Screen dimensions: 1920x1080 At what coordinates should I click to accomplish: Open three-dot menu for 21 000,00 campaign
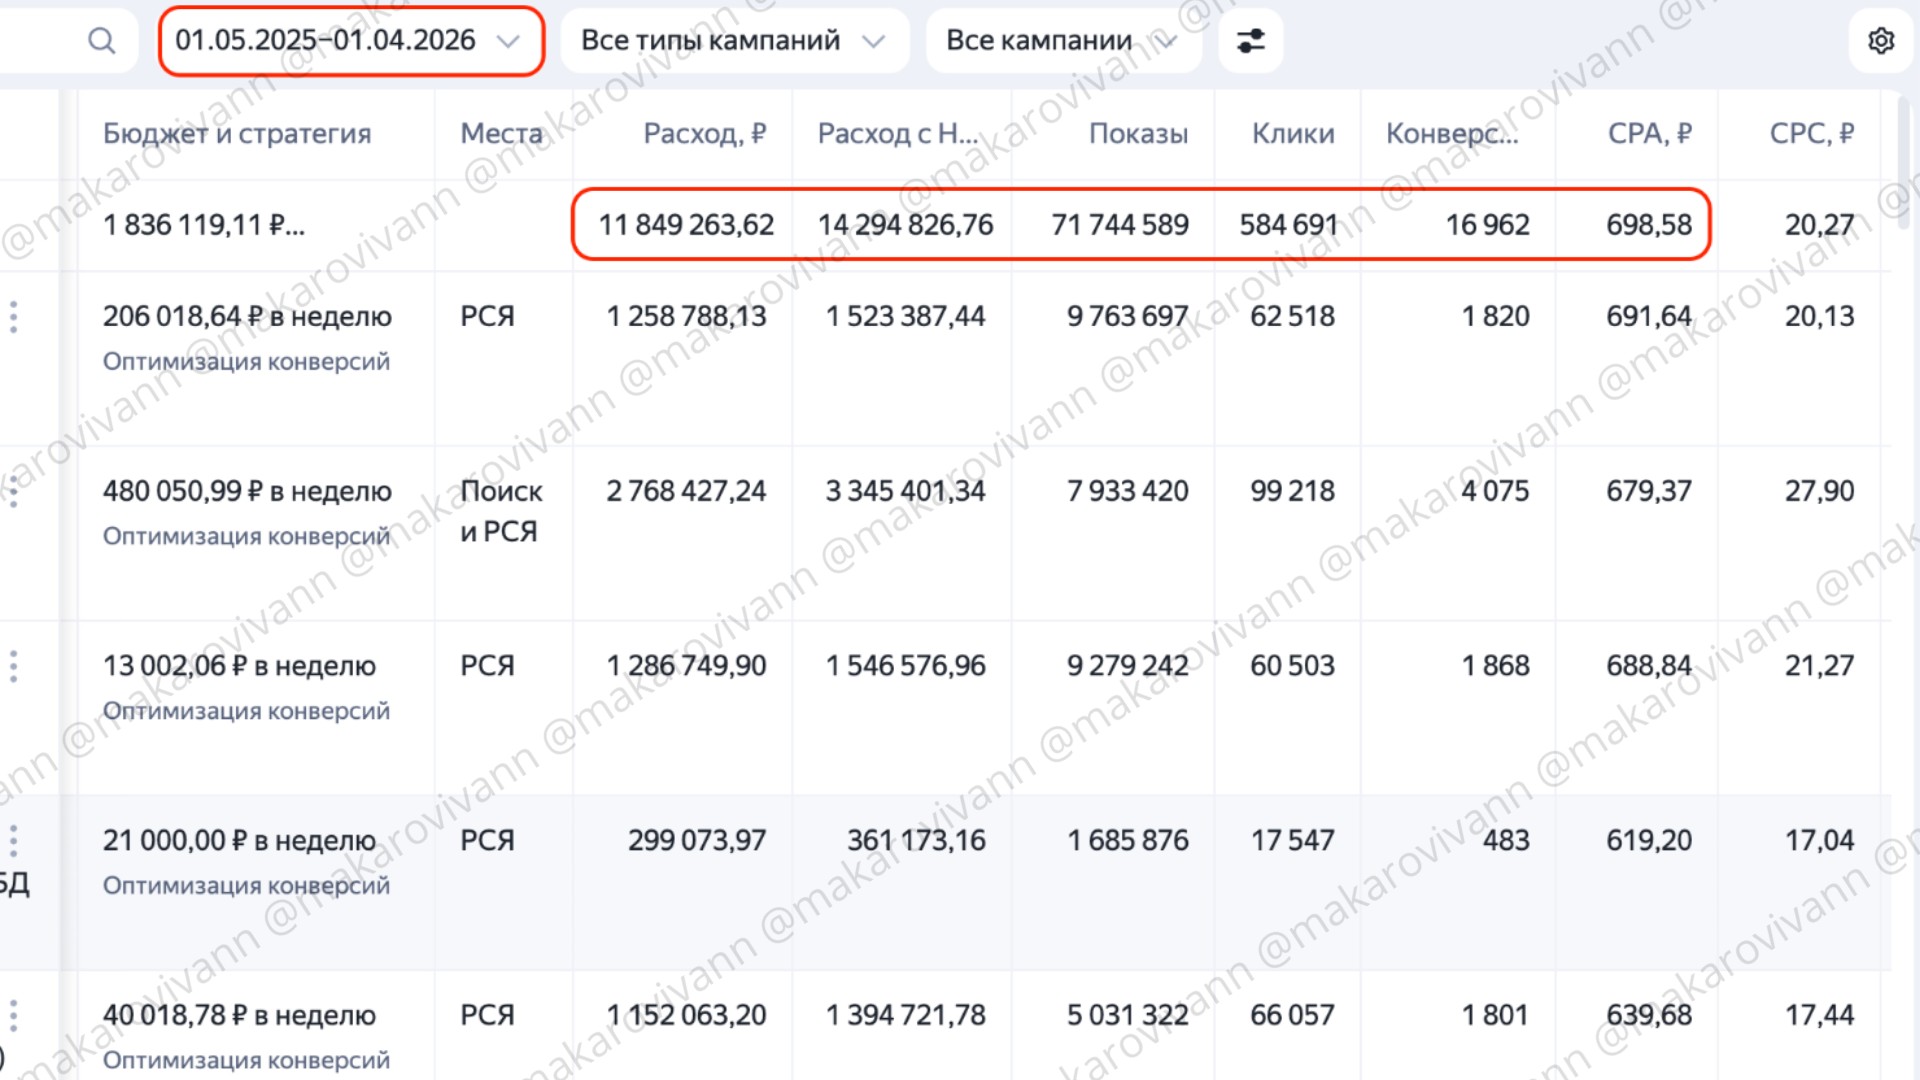14,841
